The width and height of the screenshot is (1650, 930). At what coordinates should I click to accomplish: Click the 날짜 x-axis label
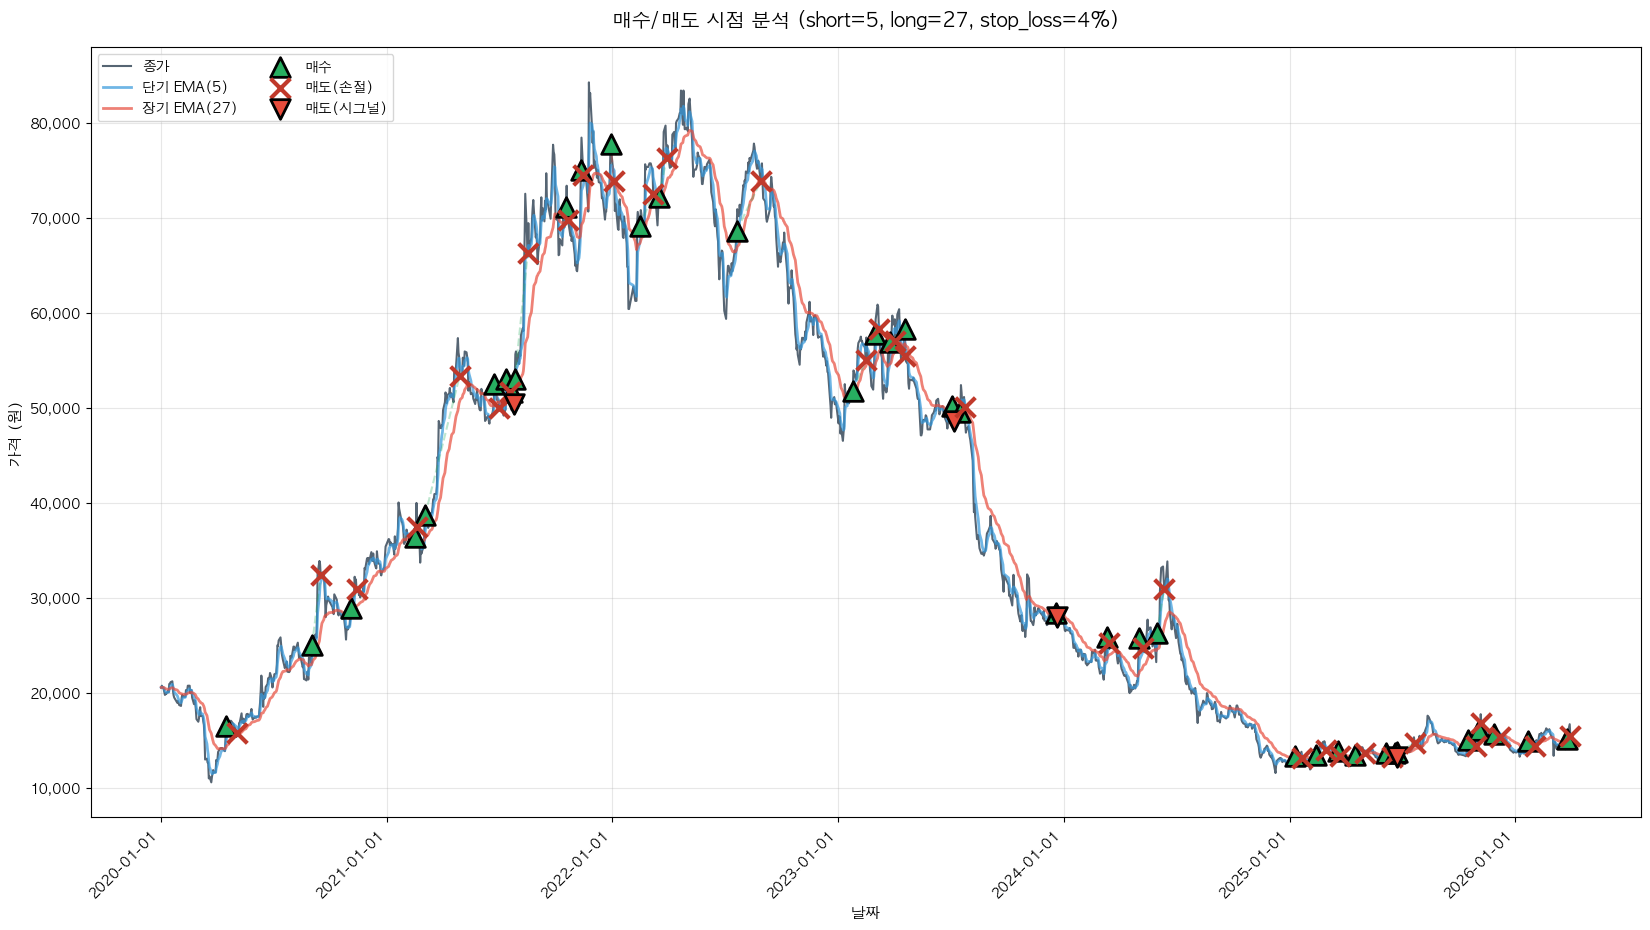click(x=865, y=912)
